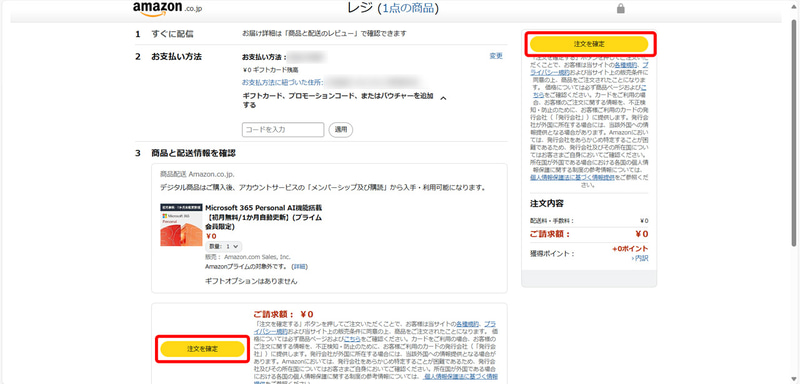Open the Microsoft 365 Personal product thumbnail
The height and width of the screenshot is (384, 800).
tap(182, 225)
